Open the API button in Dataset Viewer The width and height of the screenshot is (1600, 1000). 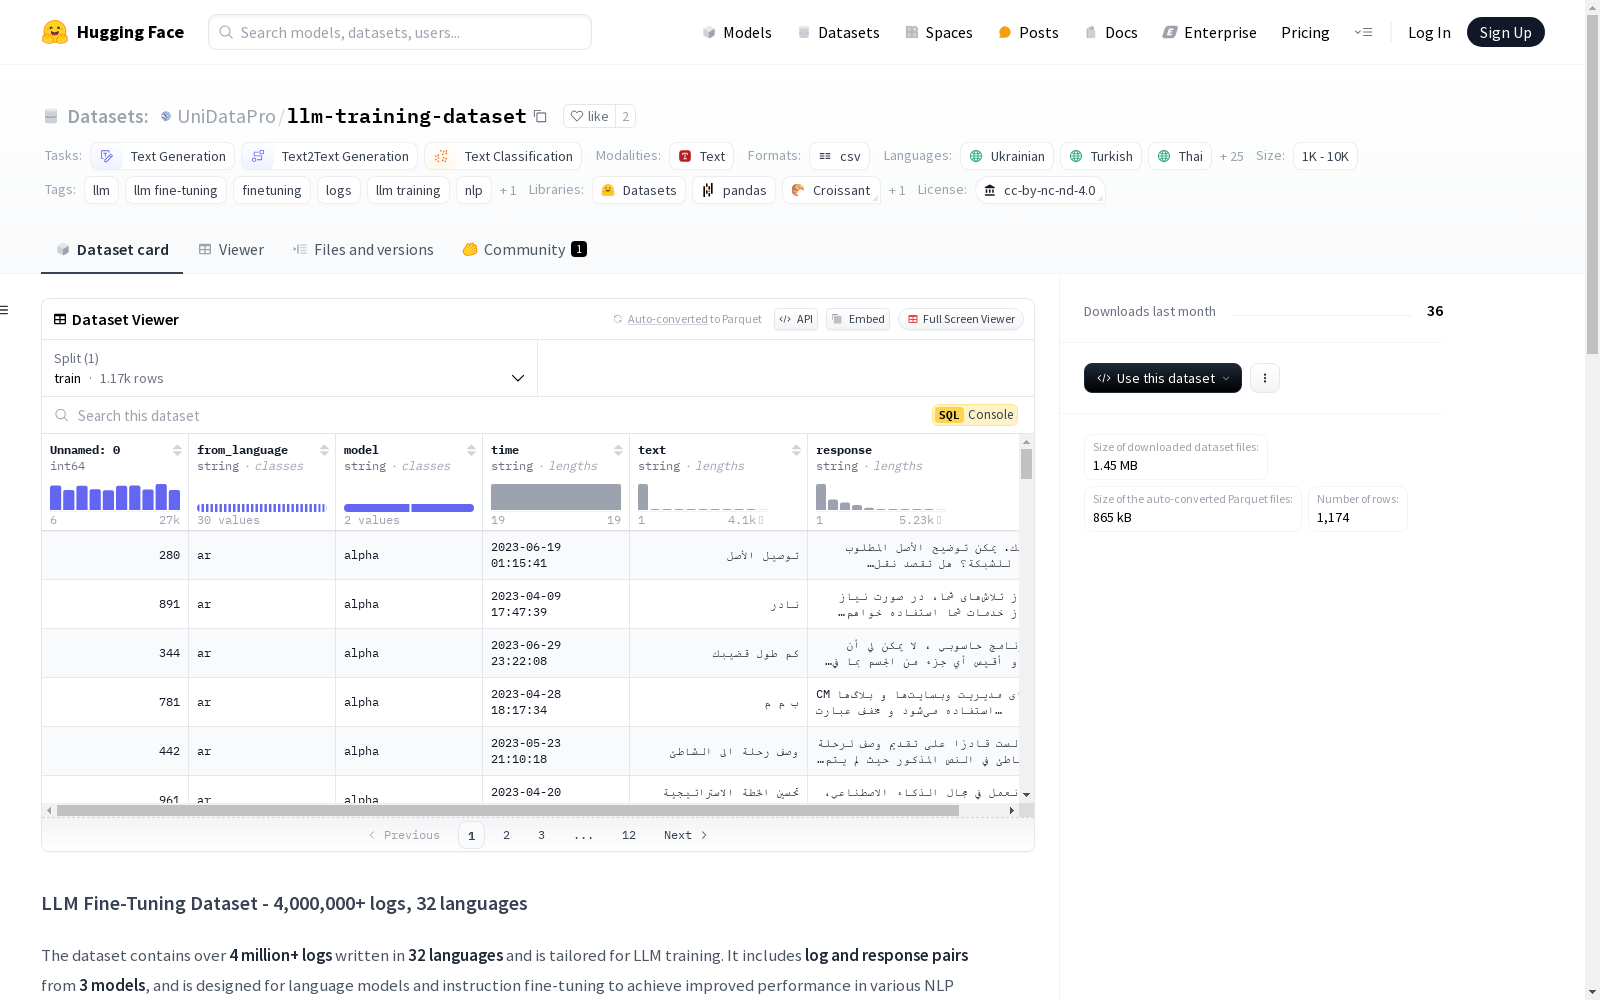click(796, 319)
